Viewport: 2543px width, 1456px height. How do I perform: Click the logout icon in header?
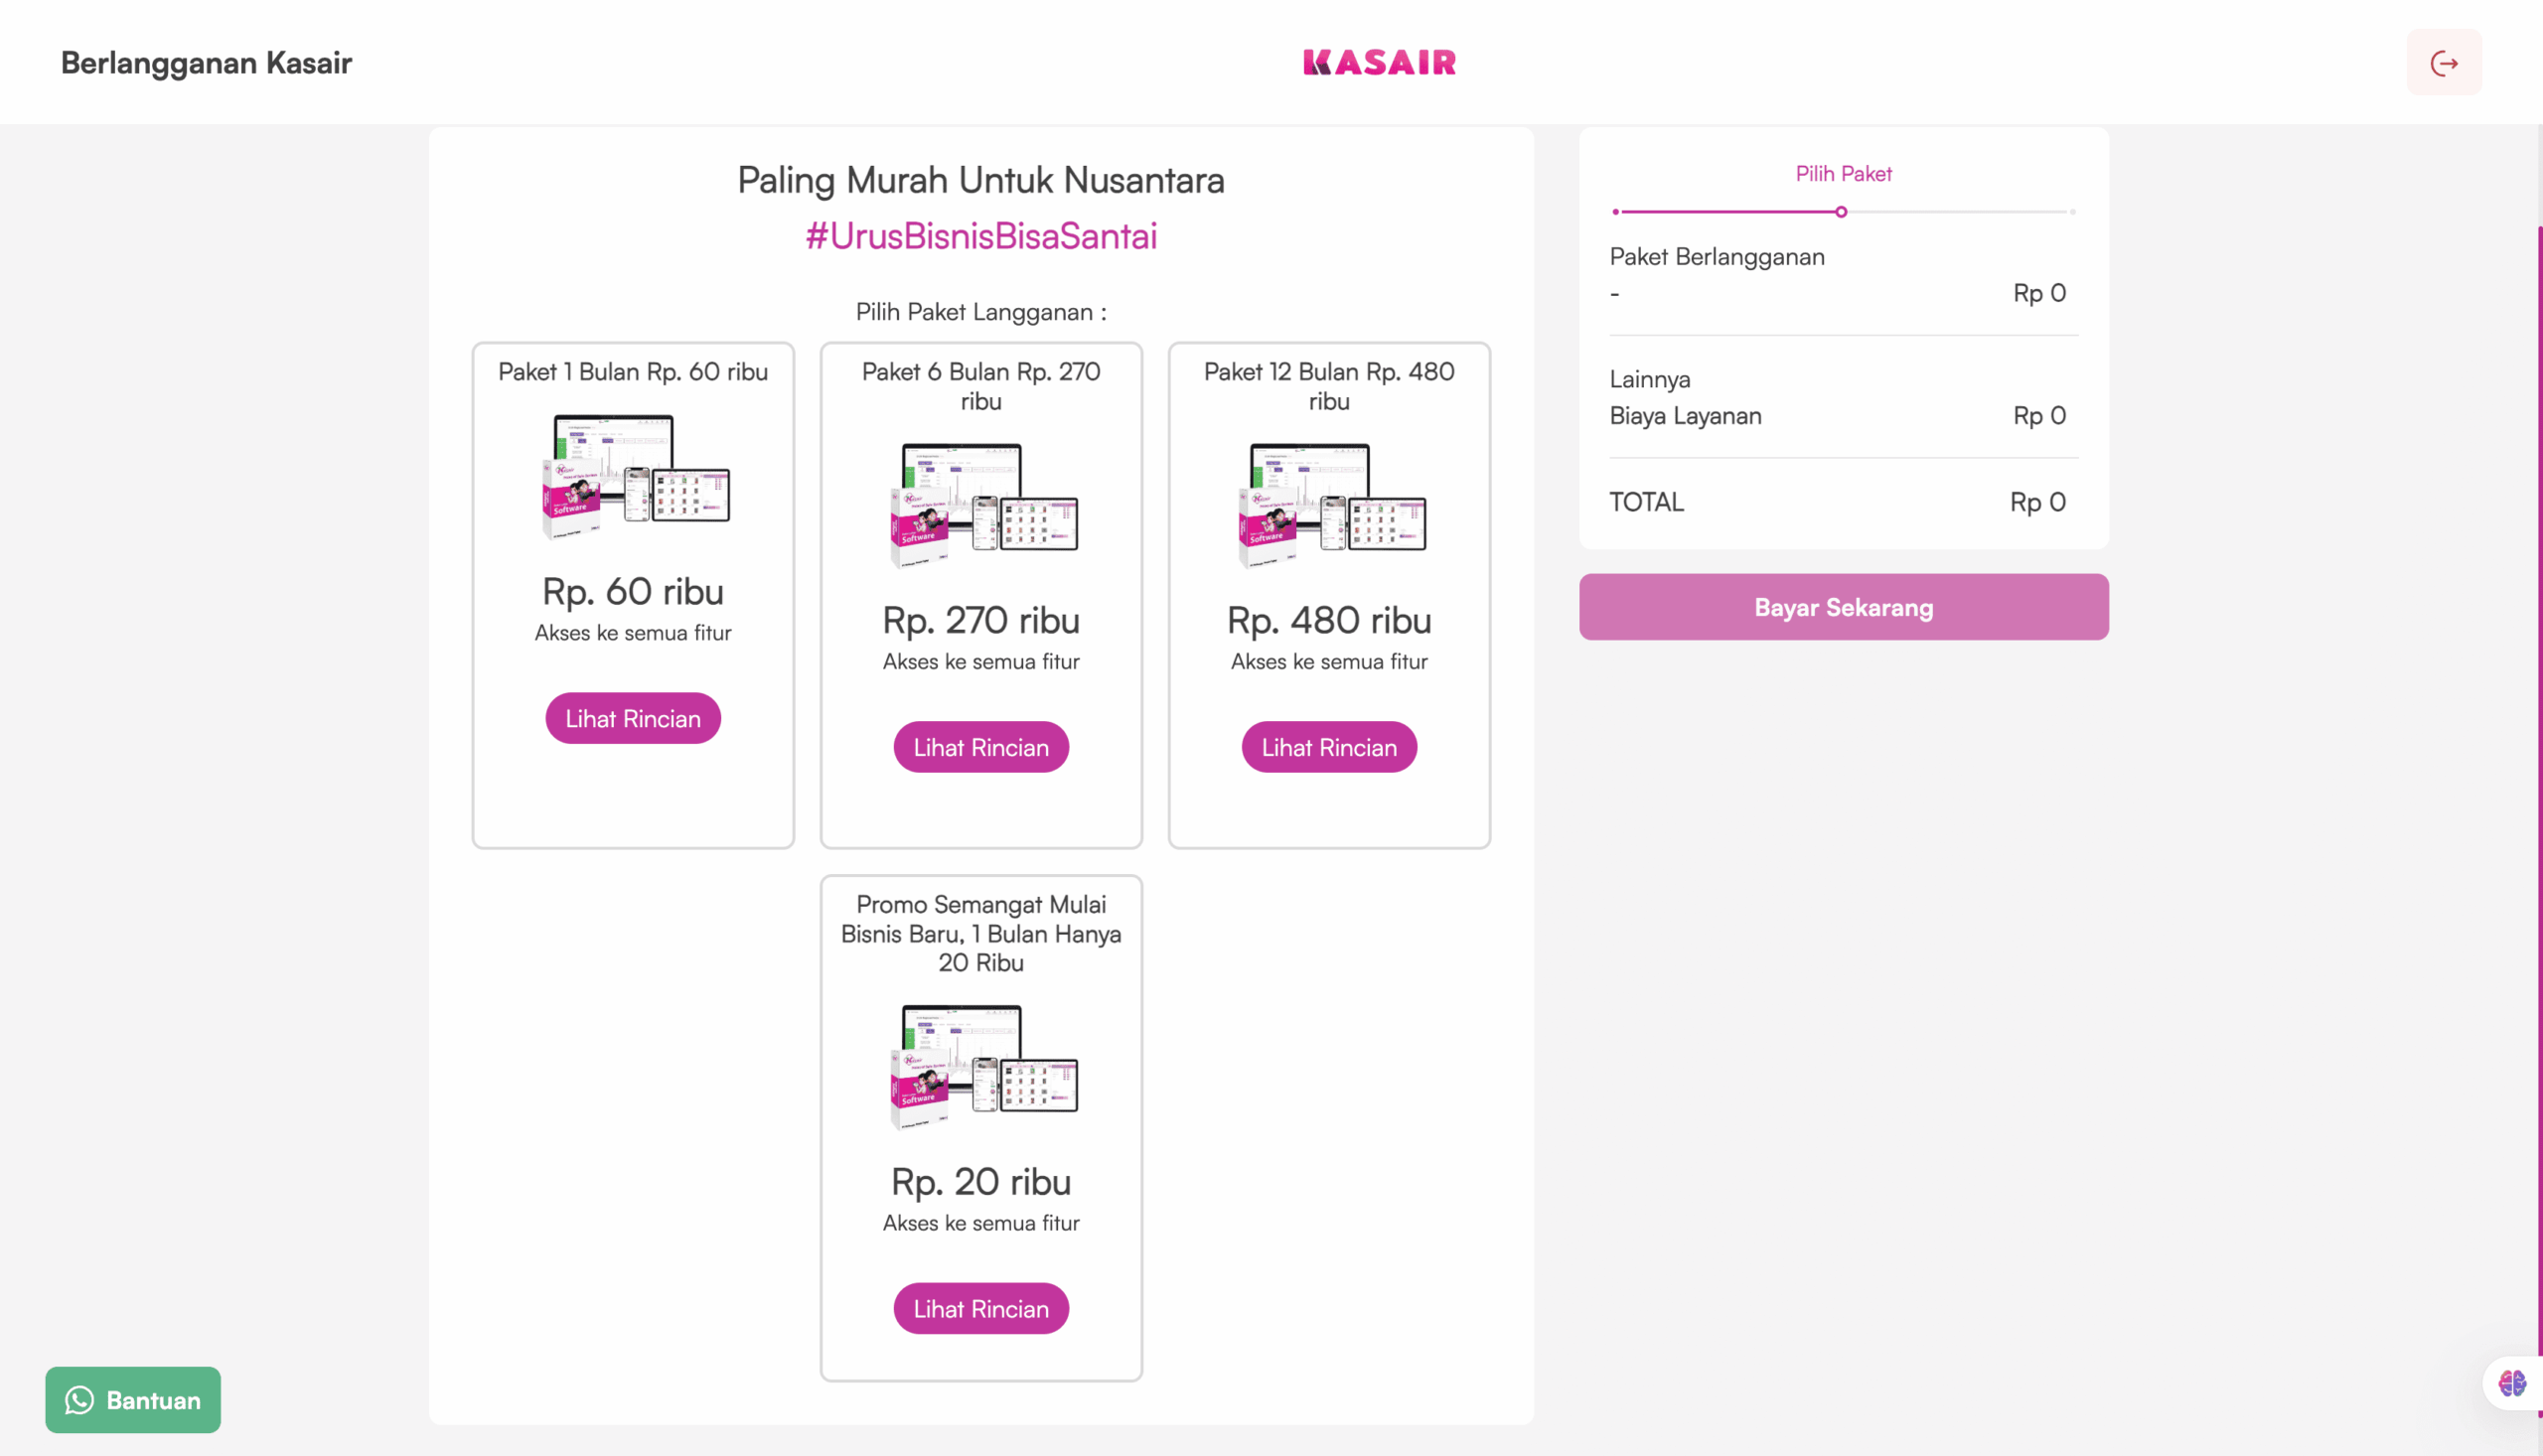pos(2443,63)
